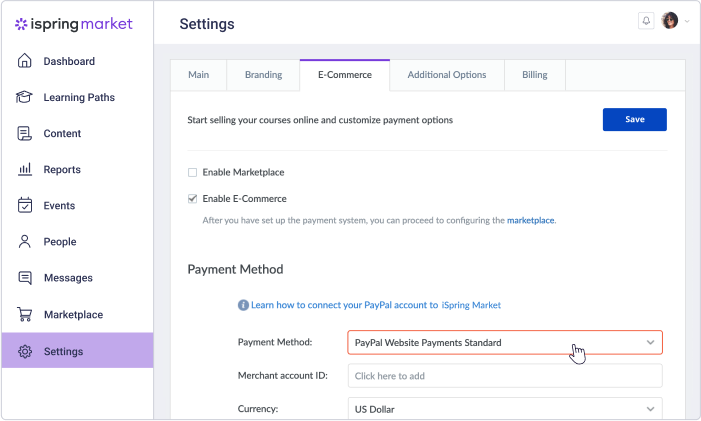Open the Dashboard sidebar item
This screenshot has height=421, width=701.
coord(78,61)
